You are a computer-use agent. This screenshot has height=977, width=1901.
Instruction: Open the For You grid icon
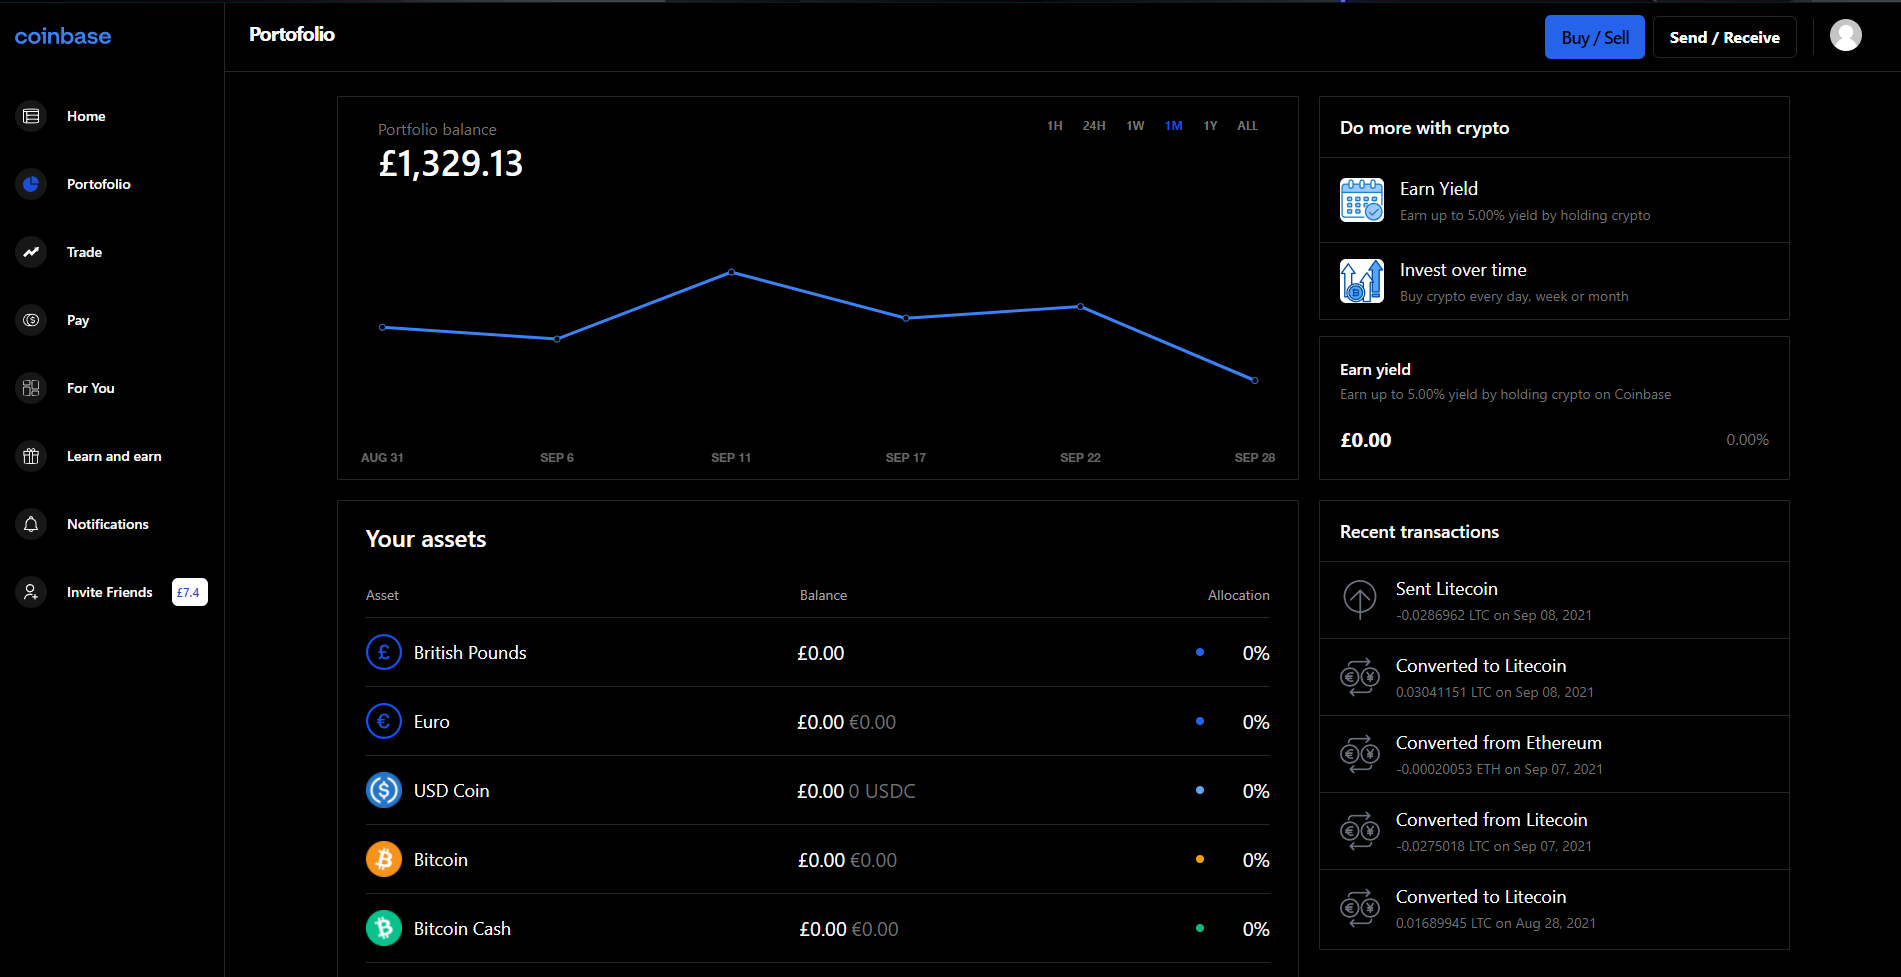coord(31,388)
